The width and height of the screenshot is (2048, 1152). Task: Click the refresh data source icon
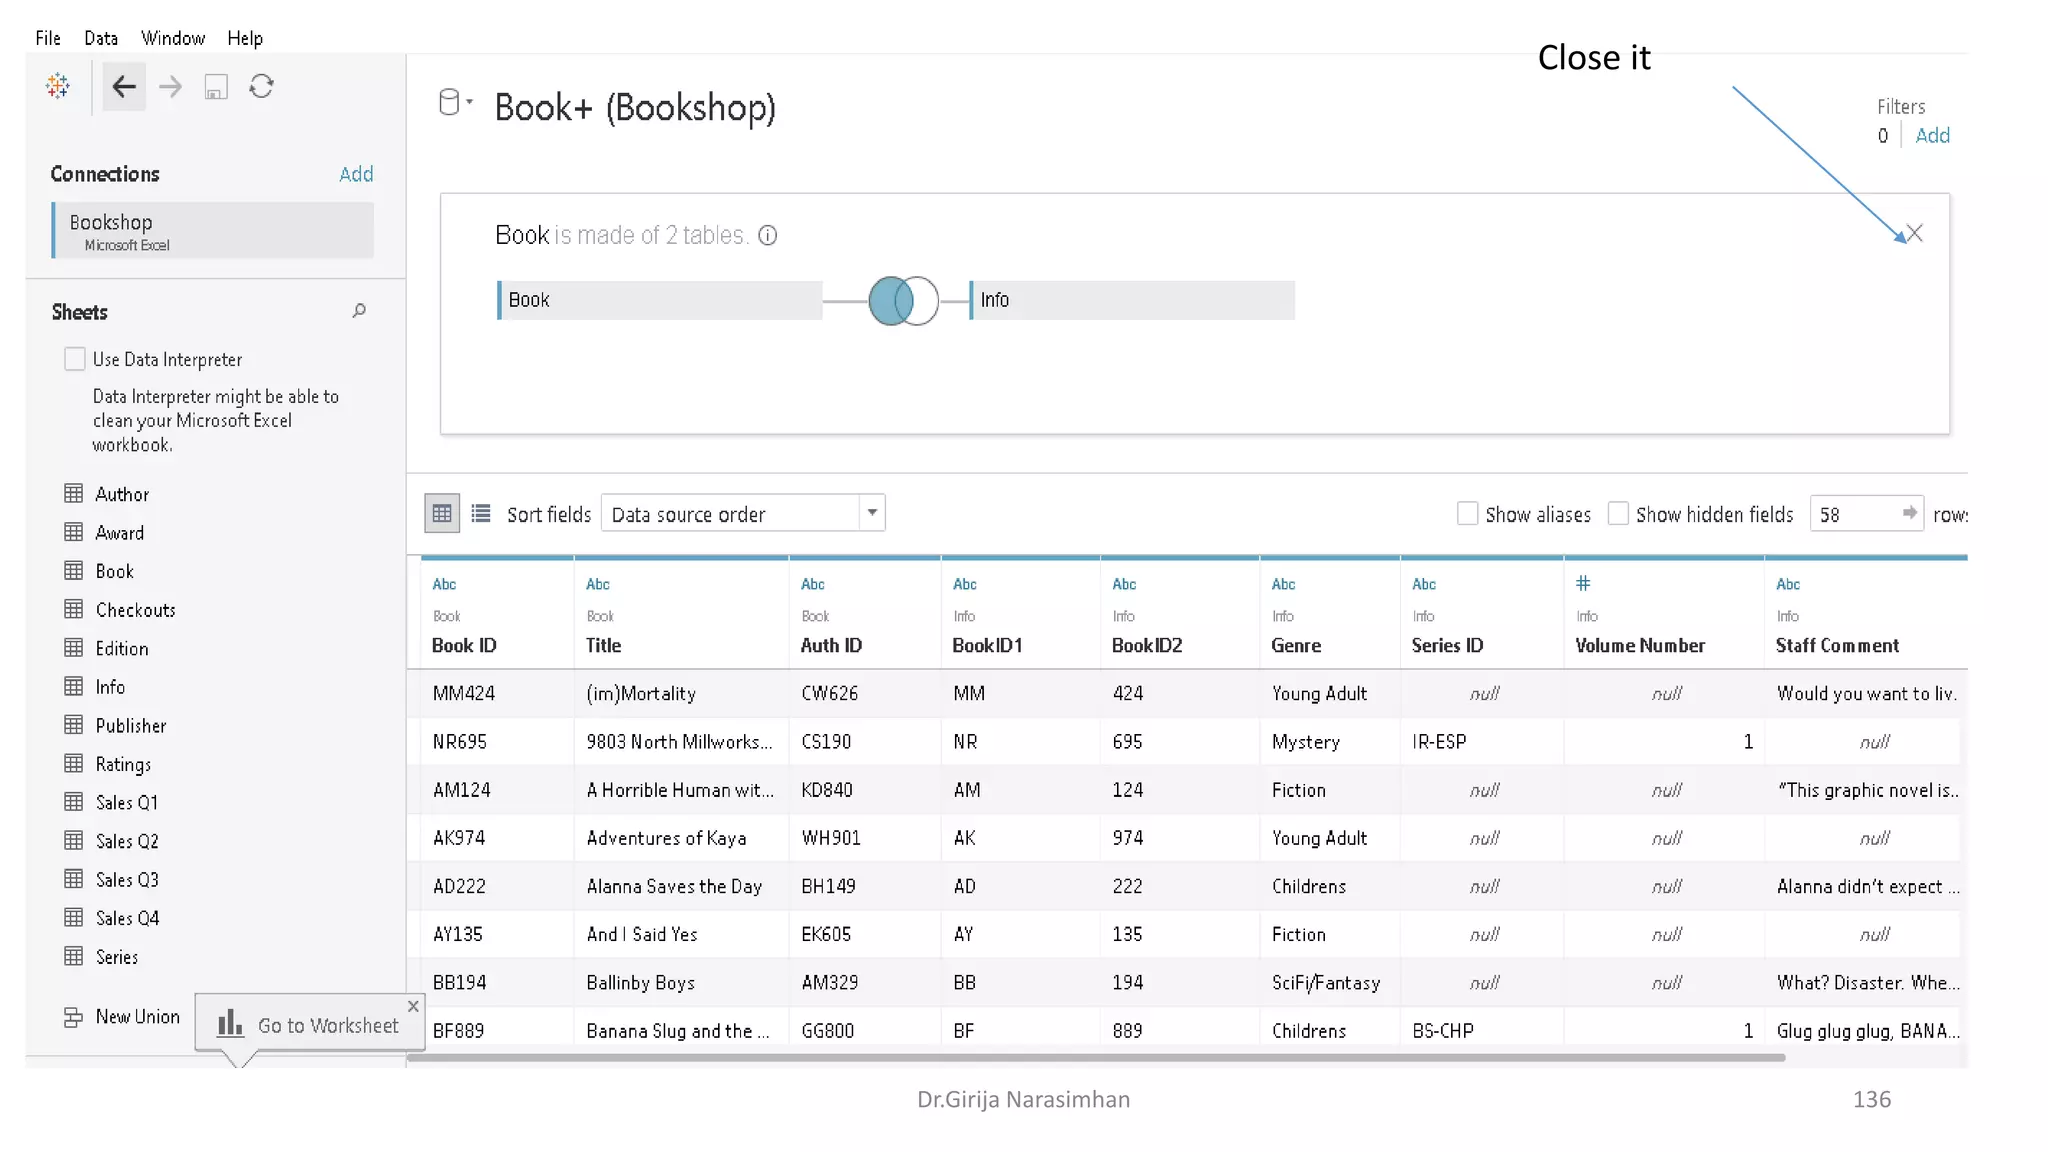click(261, 87)
